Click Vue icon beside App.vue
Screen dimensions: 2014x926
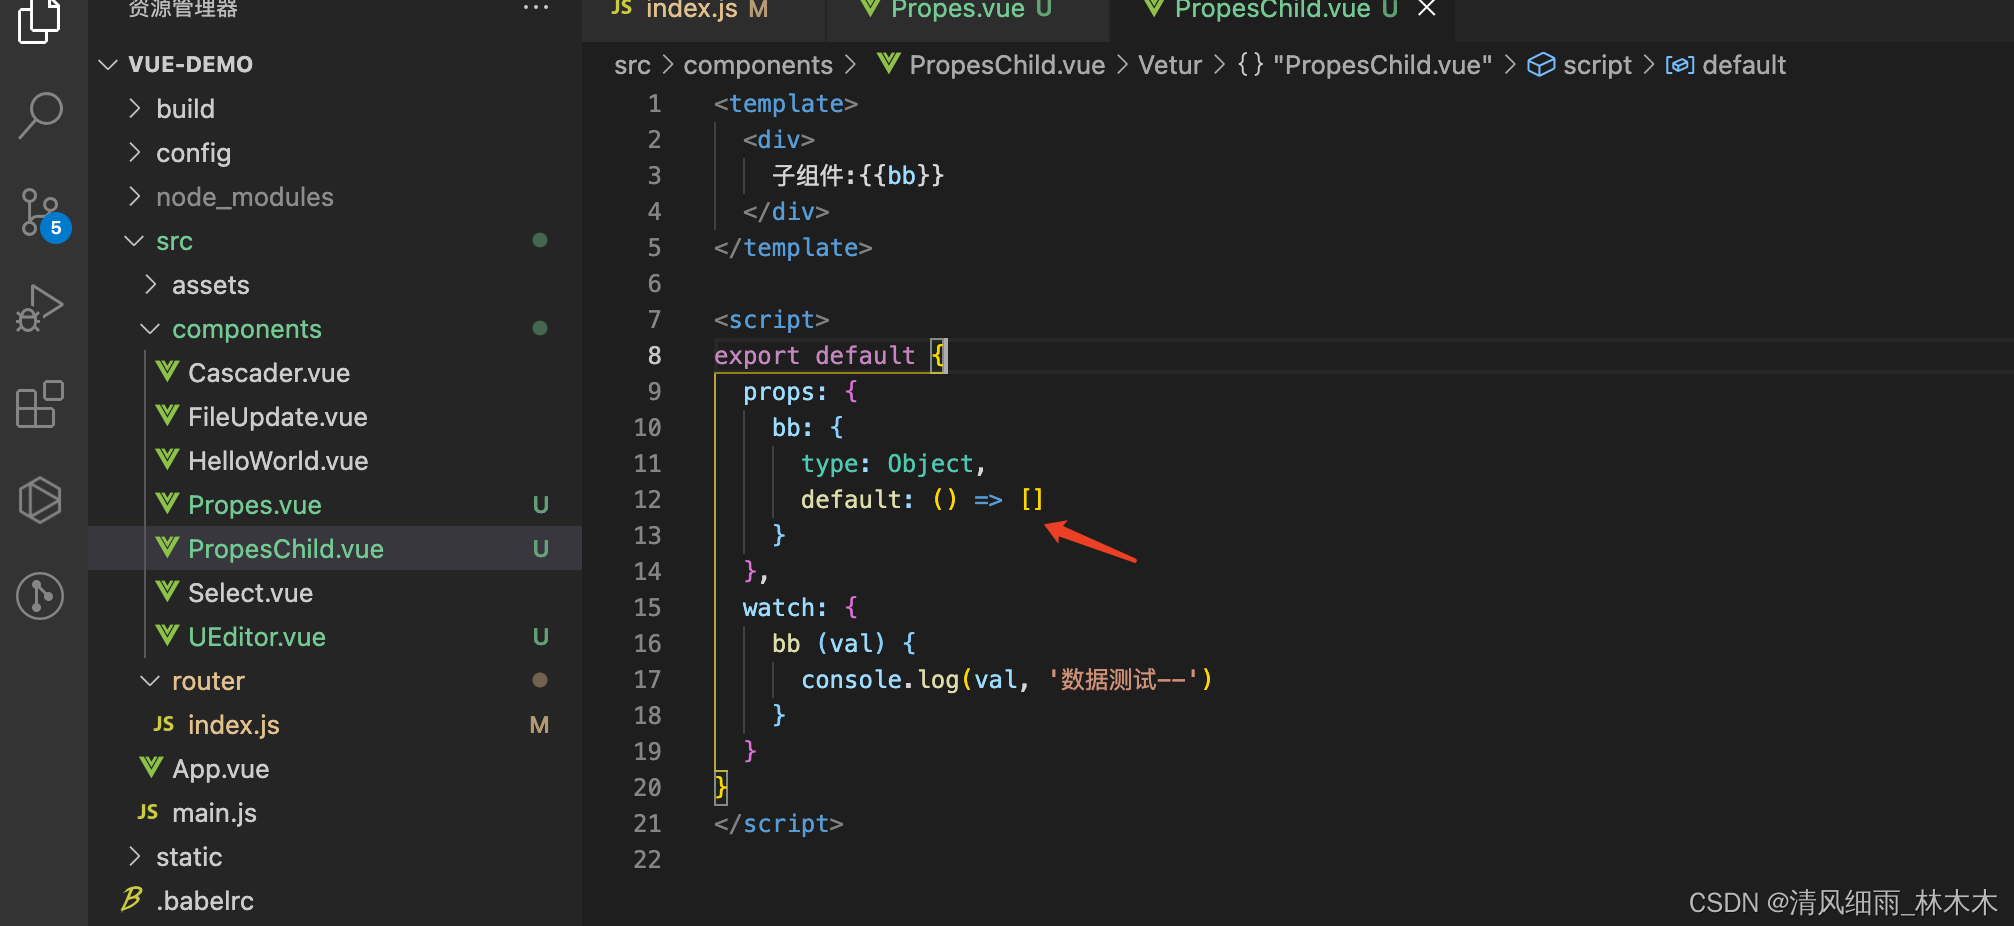(152, 768)
